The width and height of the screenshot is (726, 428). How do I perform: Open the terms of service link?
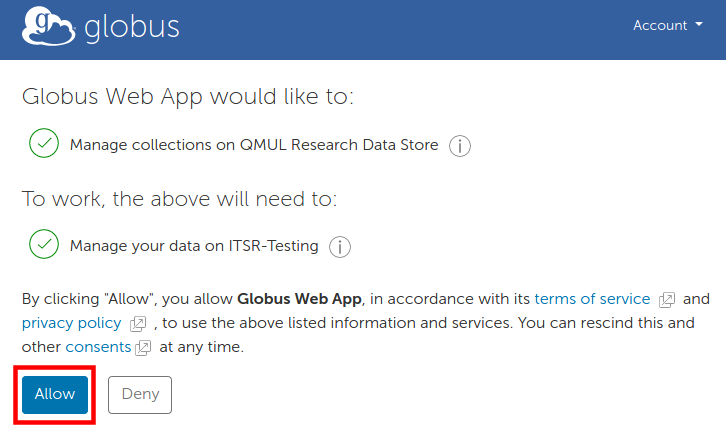592,299
